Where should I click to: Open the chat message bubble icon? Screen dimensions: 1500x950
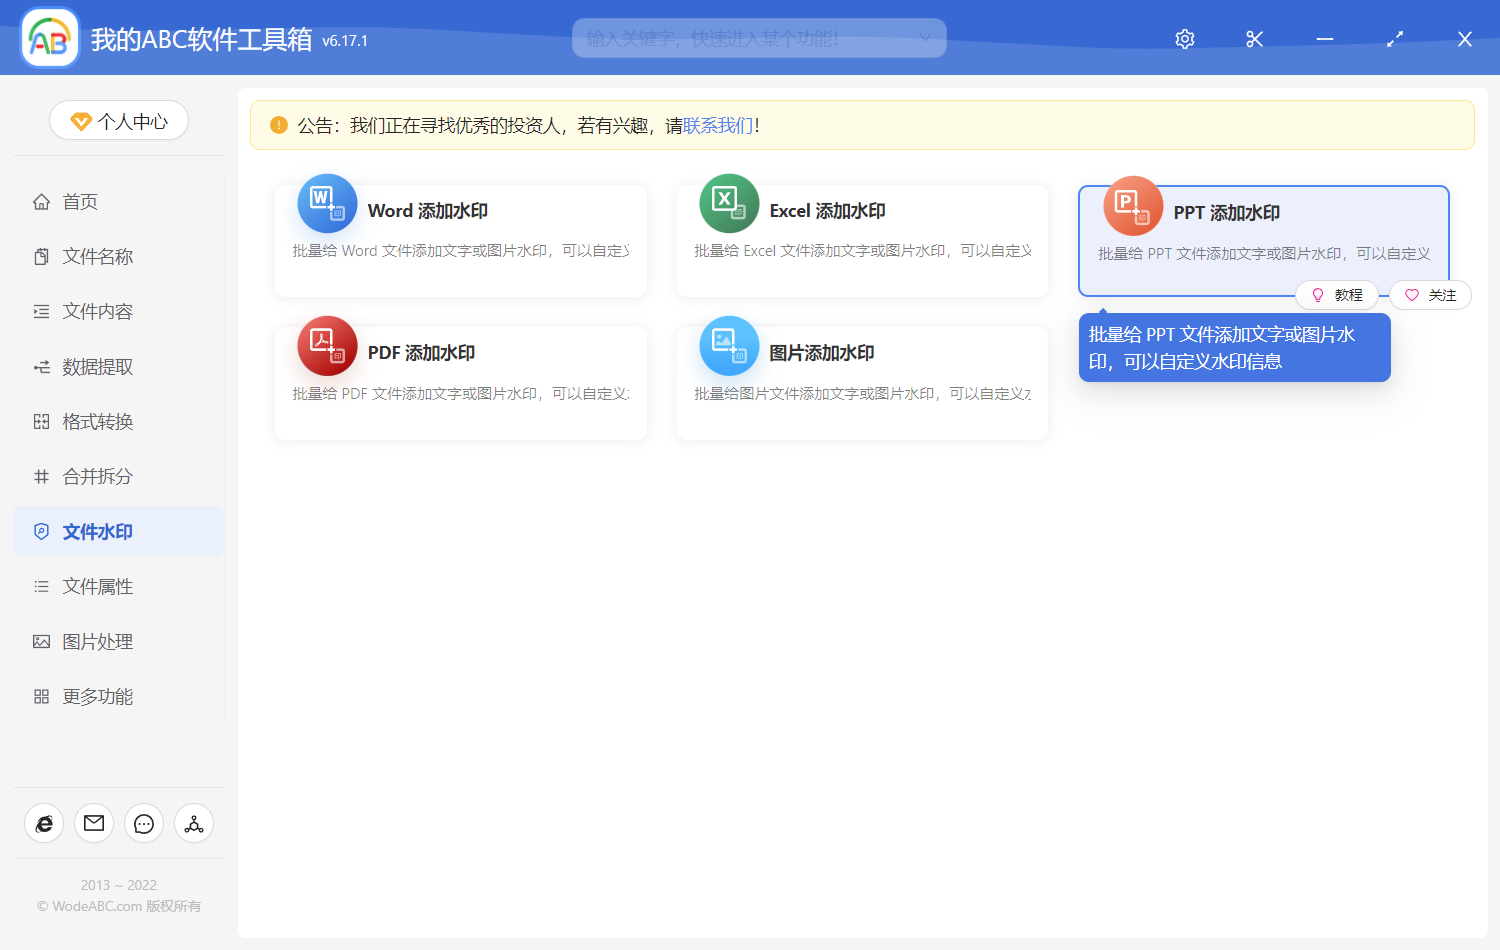(144, 823)
